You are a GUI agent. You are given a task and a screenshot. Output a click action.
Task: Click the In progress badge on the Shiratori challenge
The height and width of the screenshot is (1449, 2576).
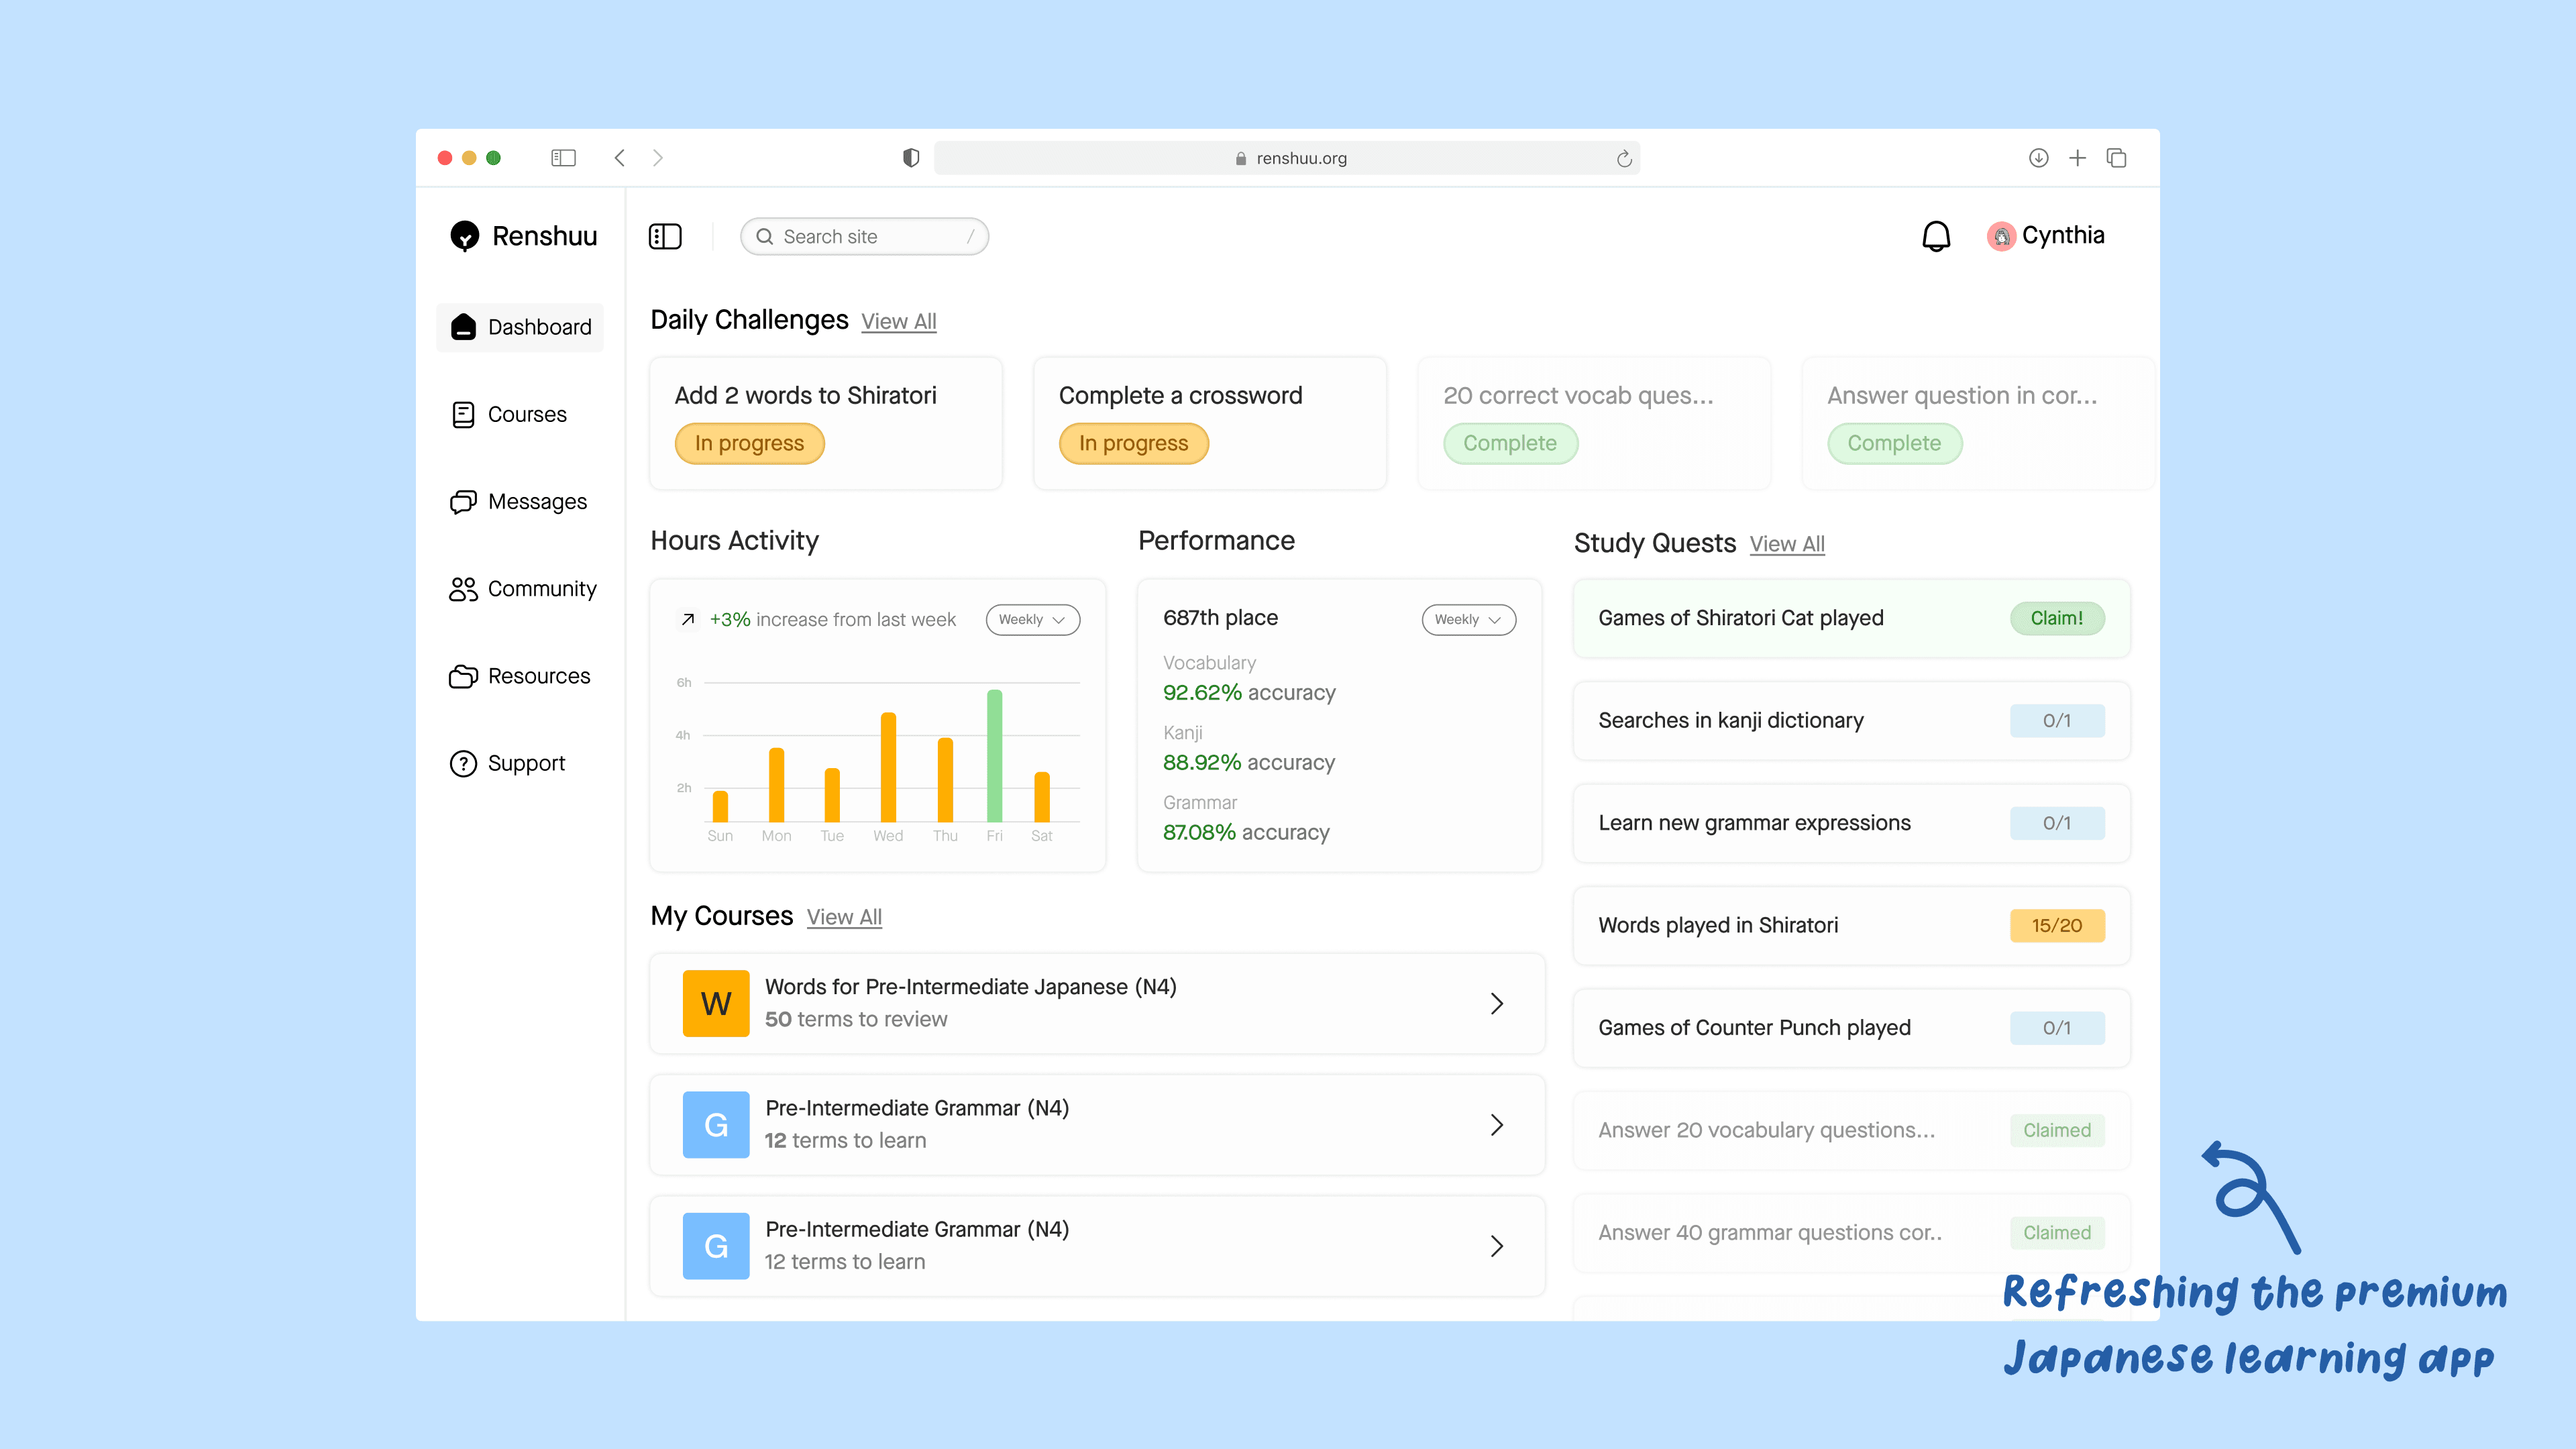point(749,443)
